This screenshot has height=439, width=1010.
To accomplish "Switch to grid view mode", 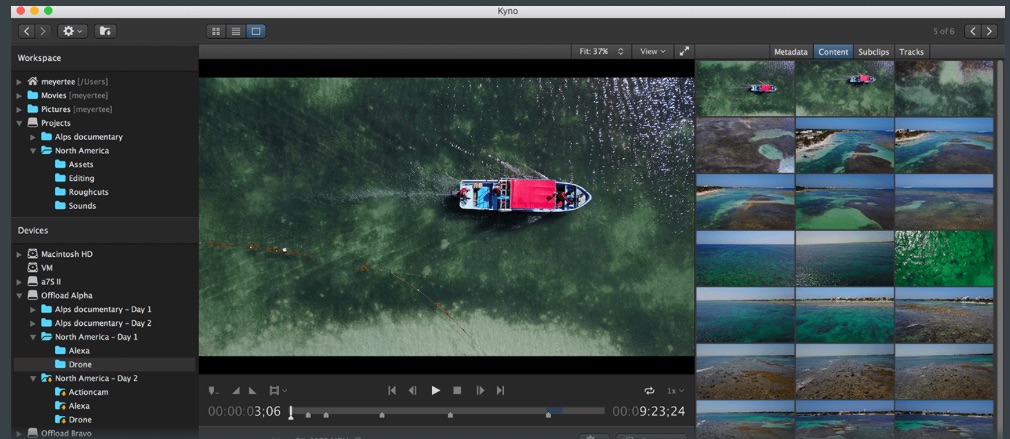I will pos(216,31).
